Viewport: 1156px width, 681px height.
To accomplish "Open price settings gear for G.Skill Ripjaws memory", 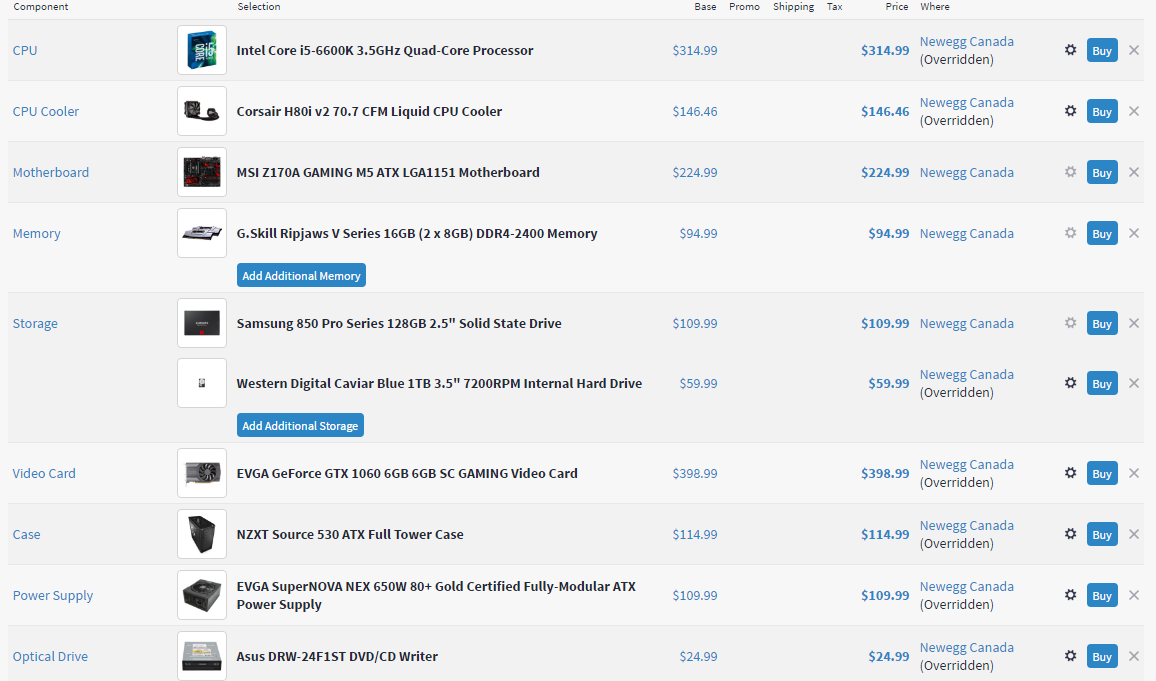I will [1070, 233].
